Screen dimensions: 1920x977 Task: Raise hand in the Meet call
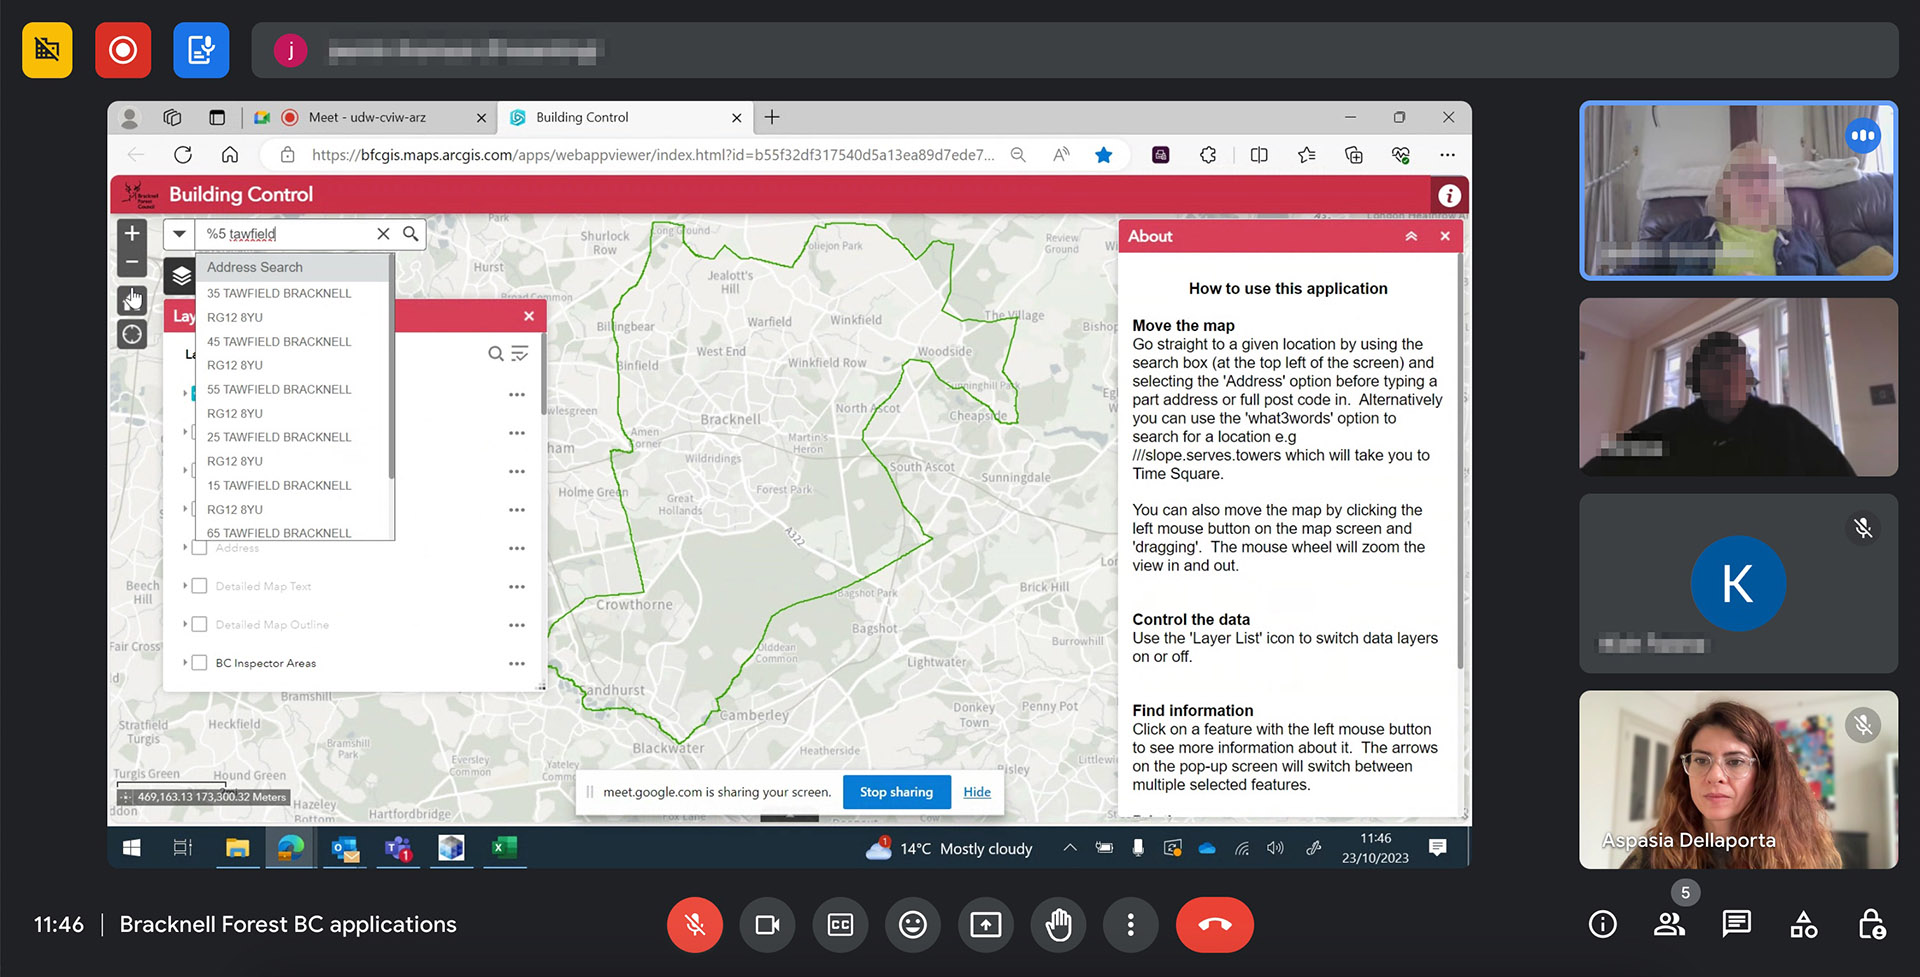(1059, 925)
